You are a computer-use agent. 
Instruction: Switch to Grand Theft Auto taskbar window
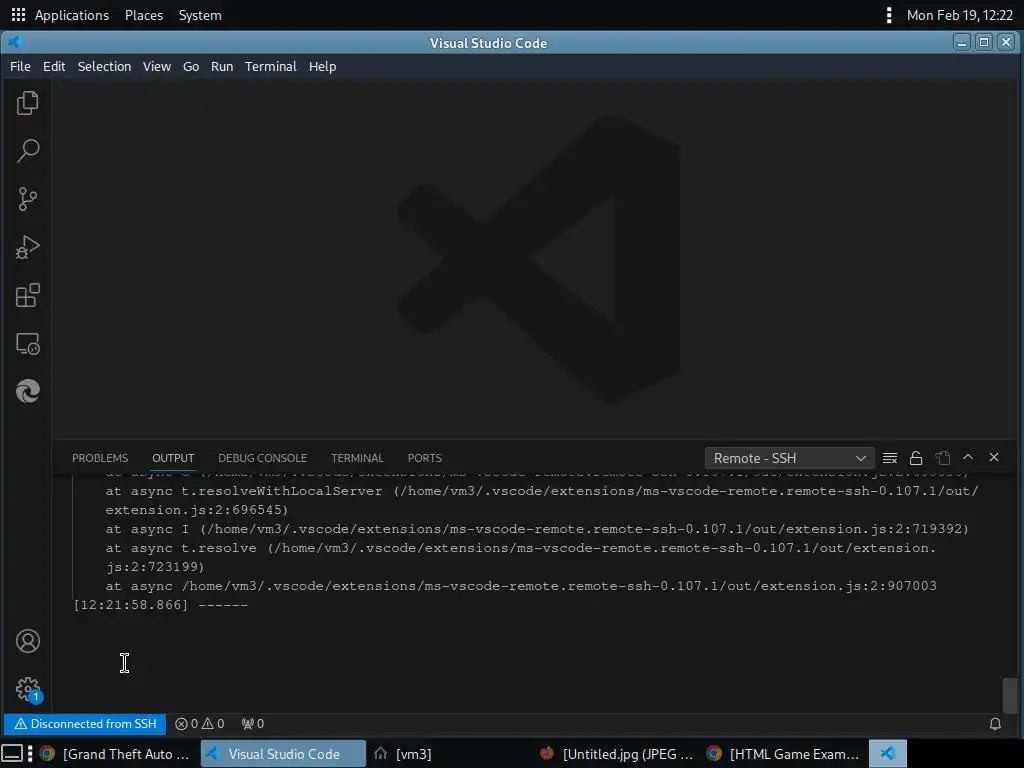(x=115, y=754)
